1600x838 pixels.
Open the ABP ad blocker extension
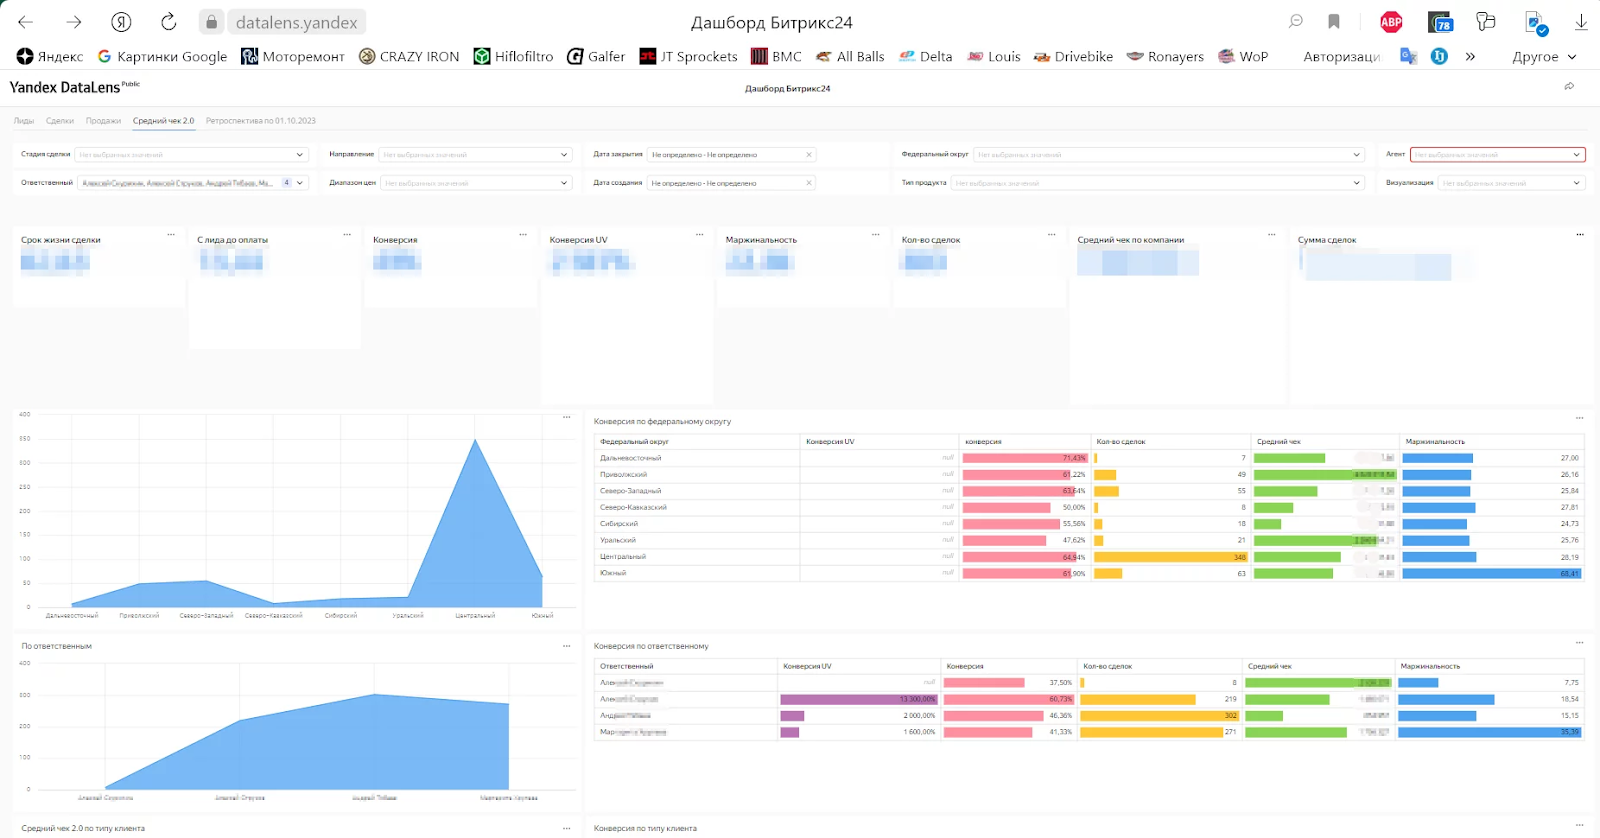[1391, 22]
